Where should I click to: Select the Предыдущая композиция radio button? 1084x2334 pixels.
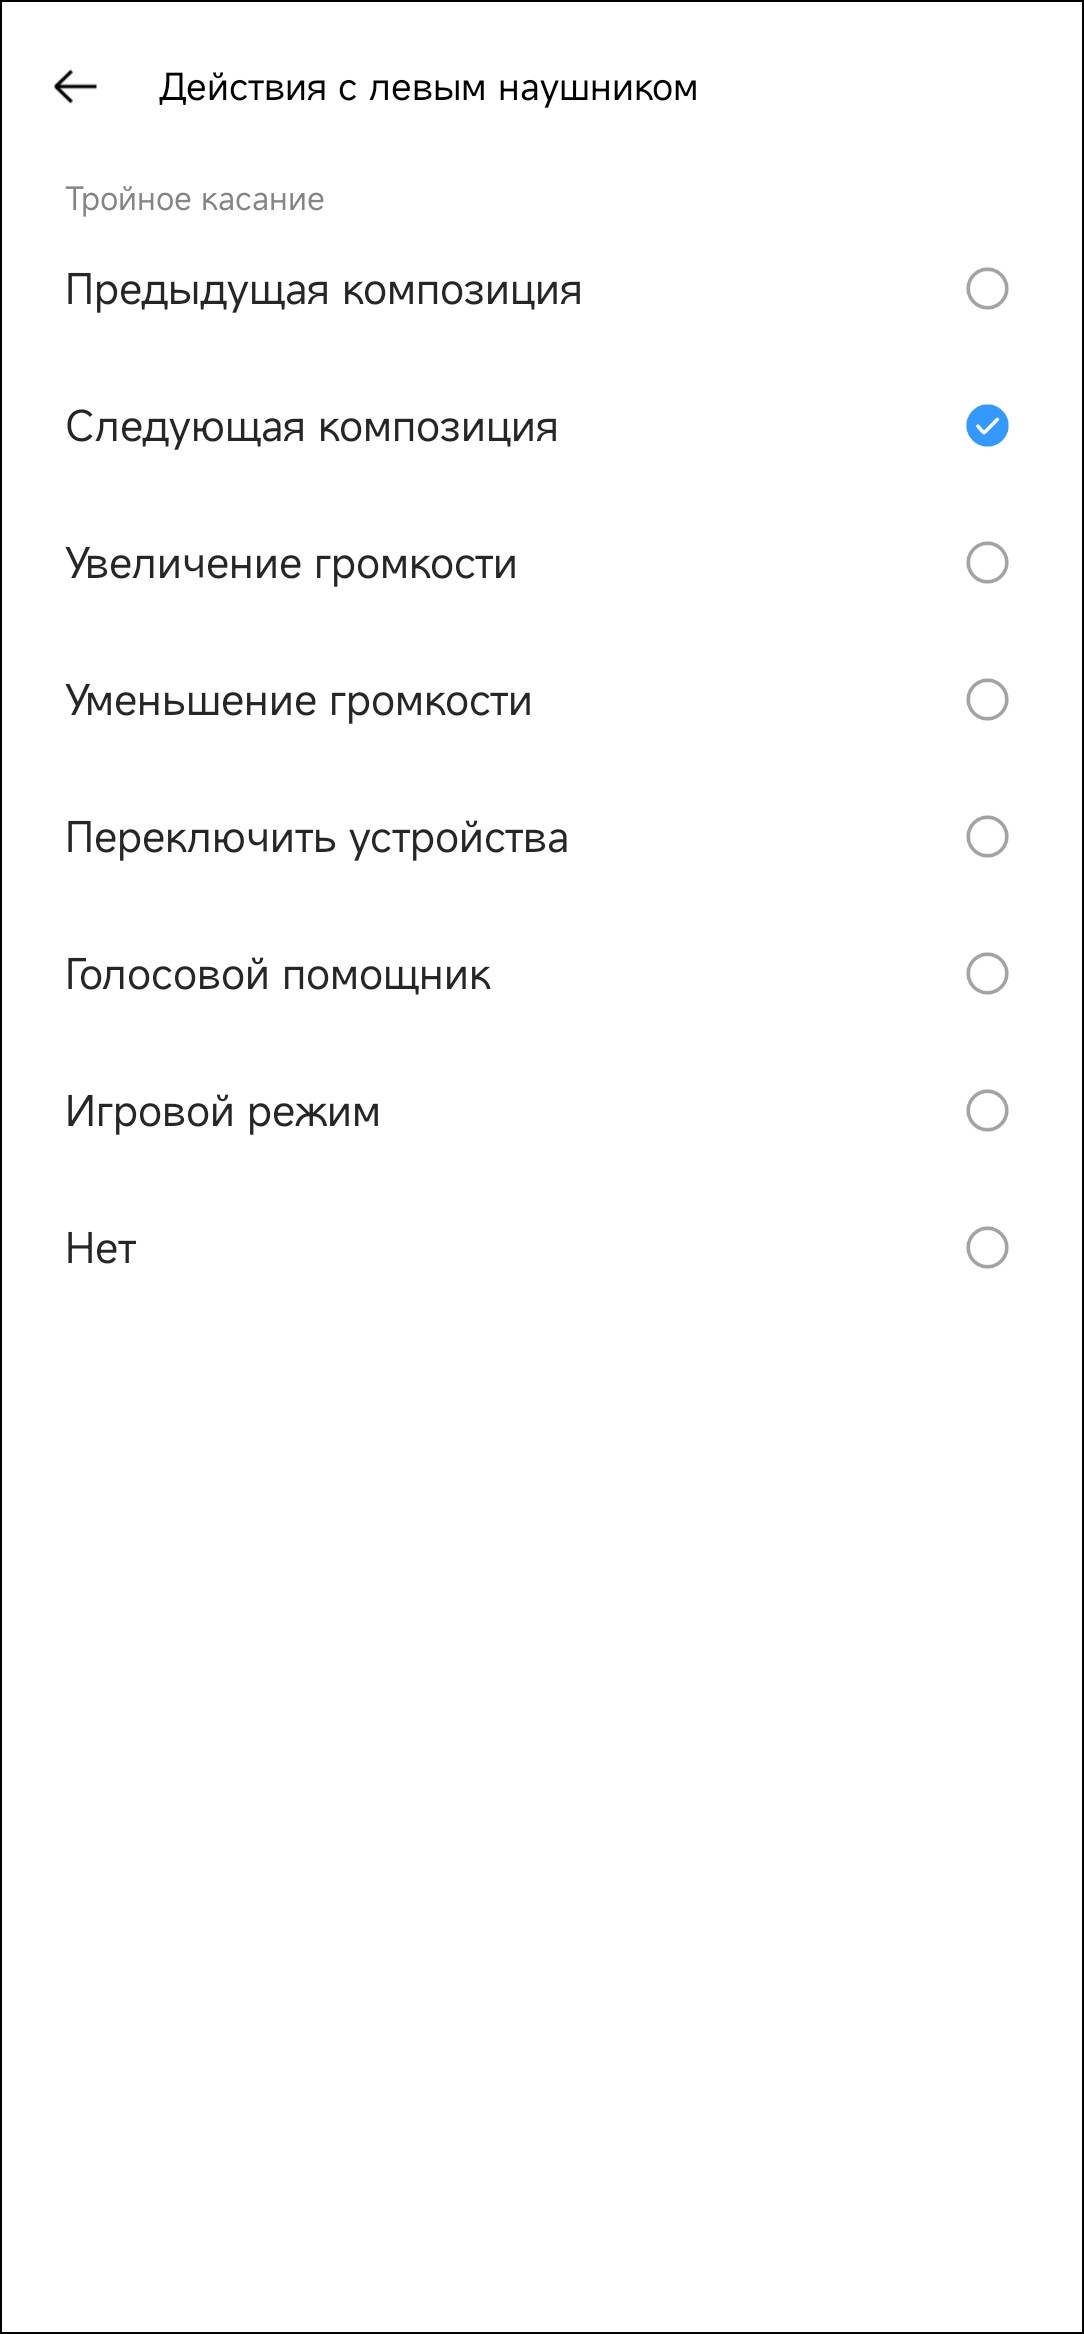986,289
